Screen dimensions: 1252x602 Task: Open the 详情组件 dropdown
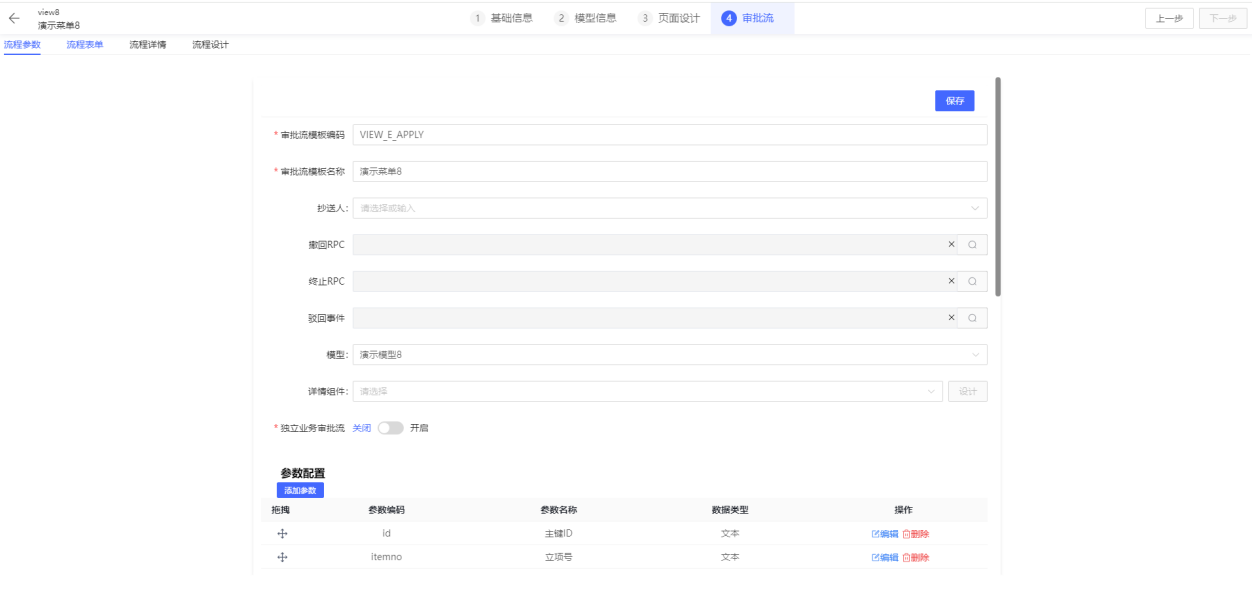[x=648, y=391]
